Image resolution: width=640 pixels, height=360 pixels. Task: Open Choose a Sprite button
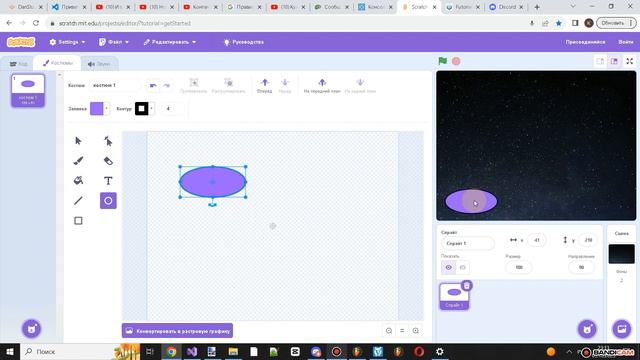coord(587,329)
